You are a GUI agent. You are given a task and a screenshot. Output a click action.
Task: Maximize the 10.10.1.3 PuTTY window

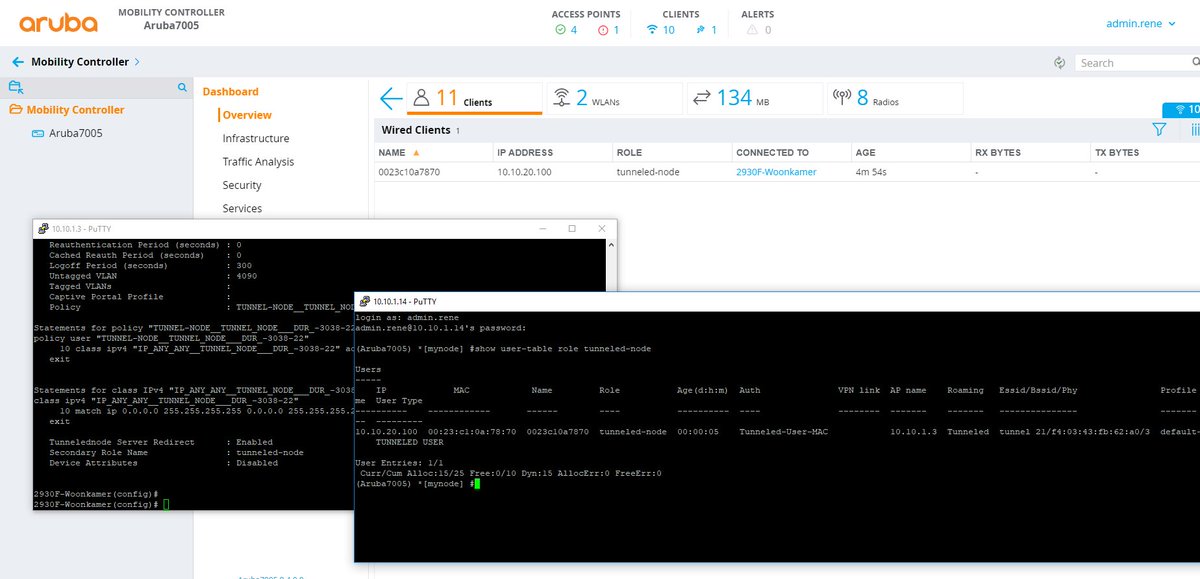[x=572, y=228]
